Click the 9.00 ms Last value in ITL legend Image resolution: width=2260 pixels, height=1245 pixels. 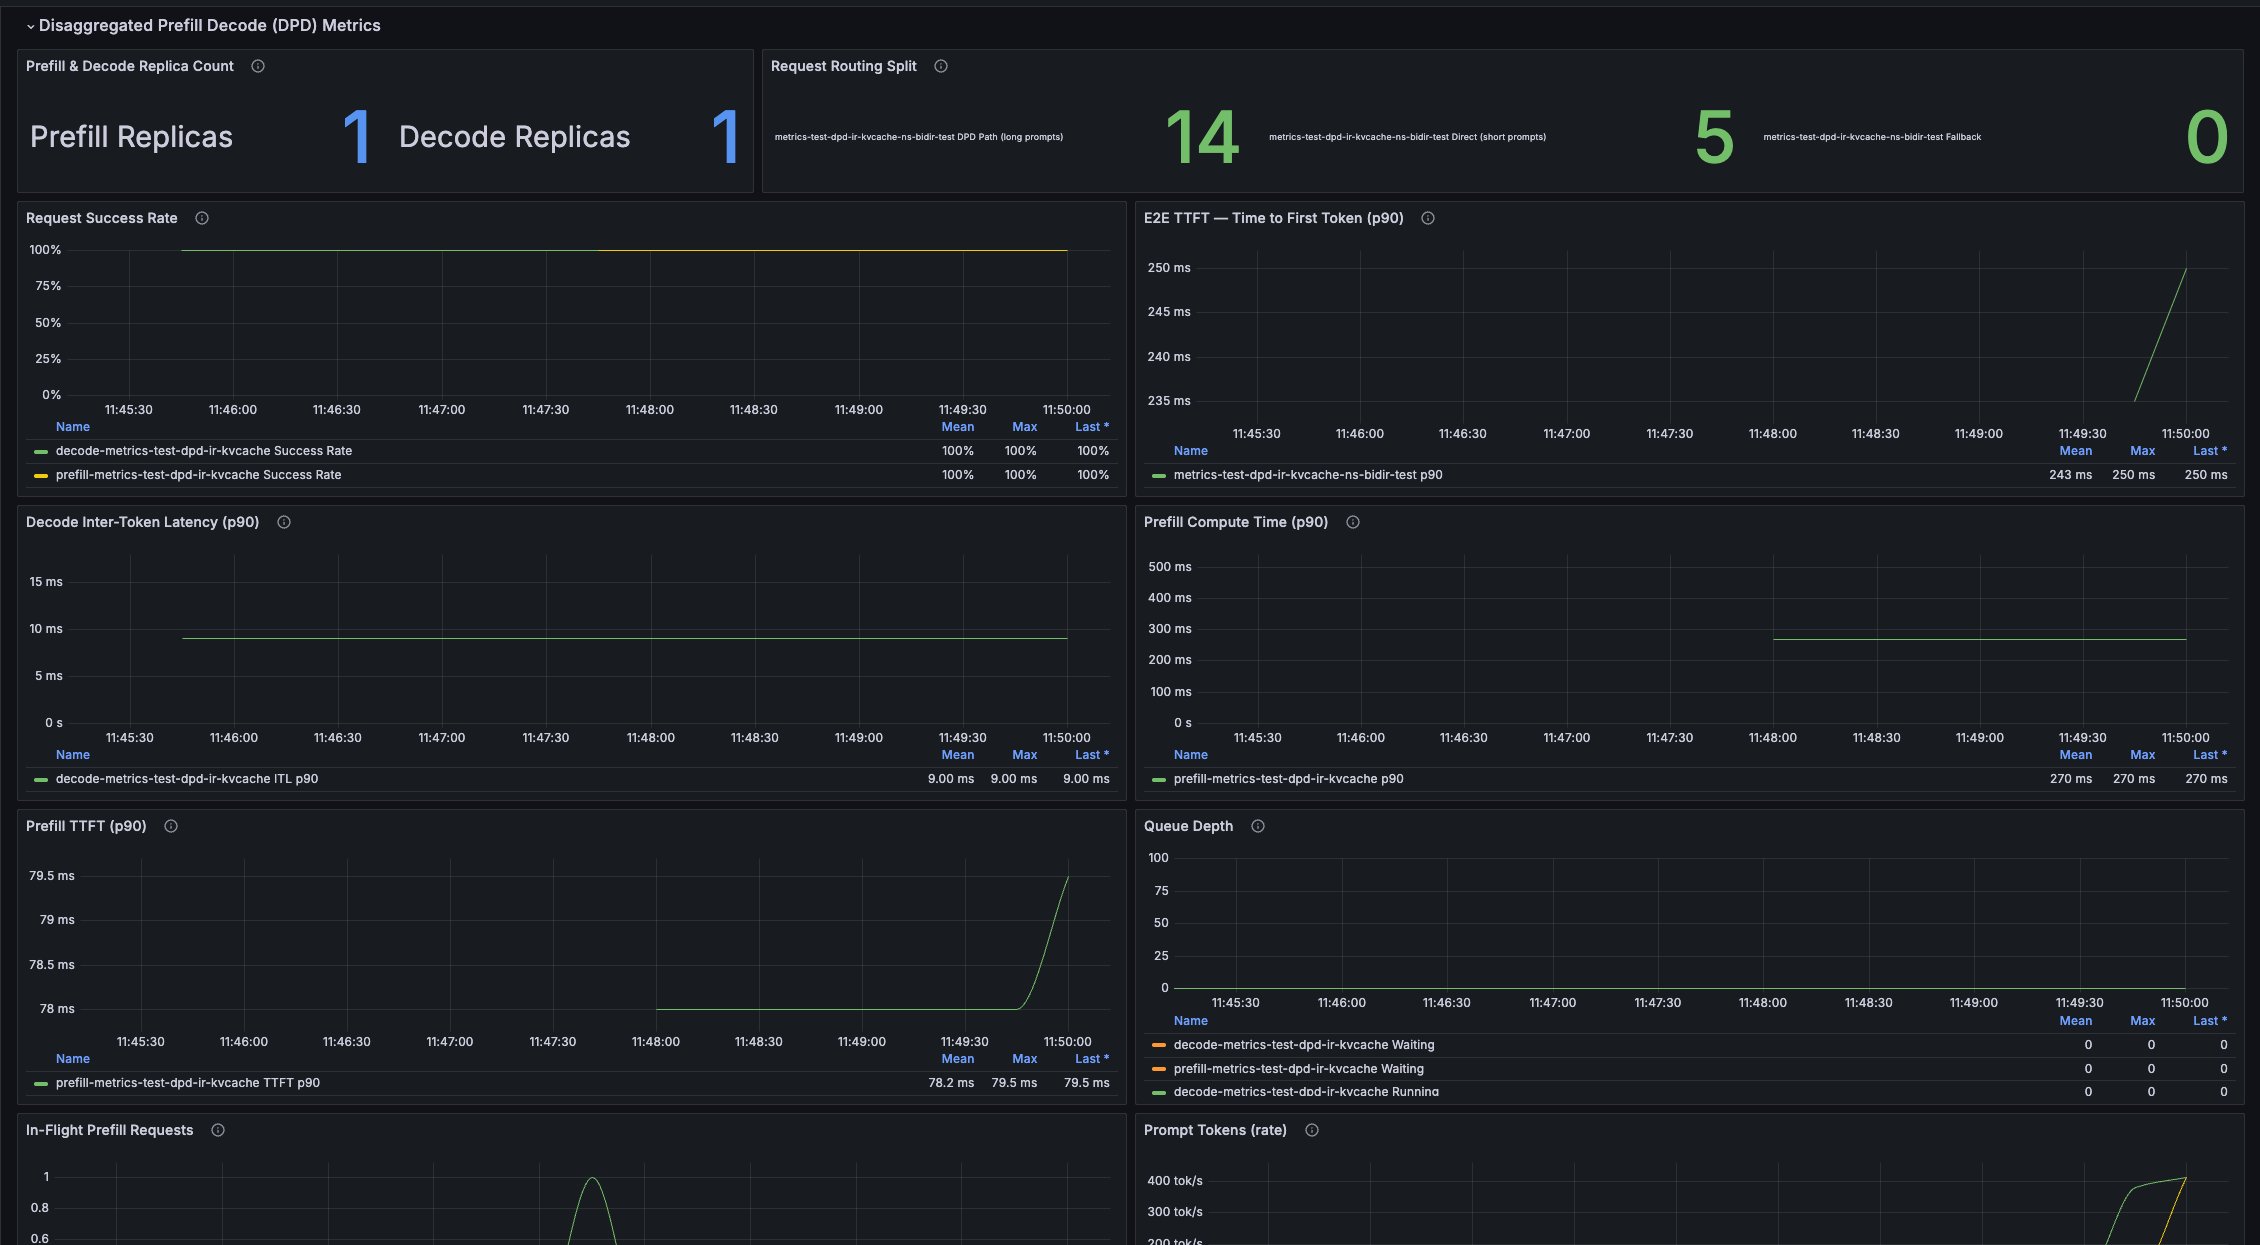[1086, 779]
